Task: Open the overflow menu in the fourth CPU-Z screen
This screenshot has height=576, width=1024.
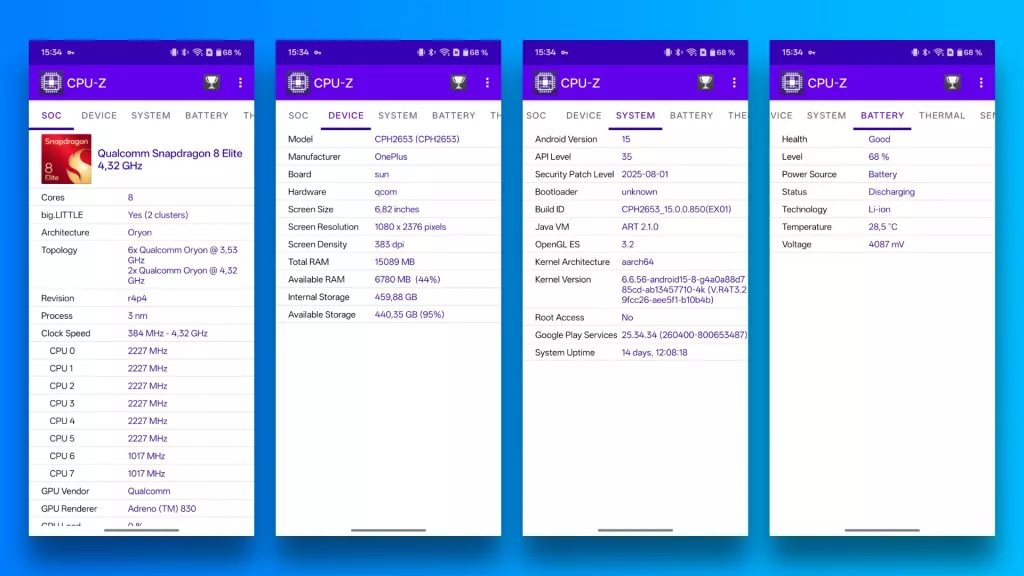Action: coord(981,82)
